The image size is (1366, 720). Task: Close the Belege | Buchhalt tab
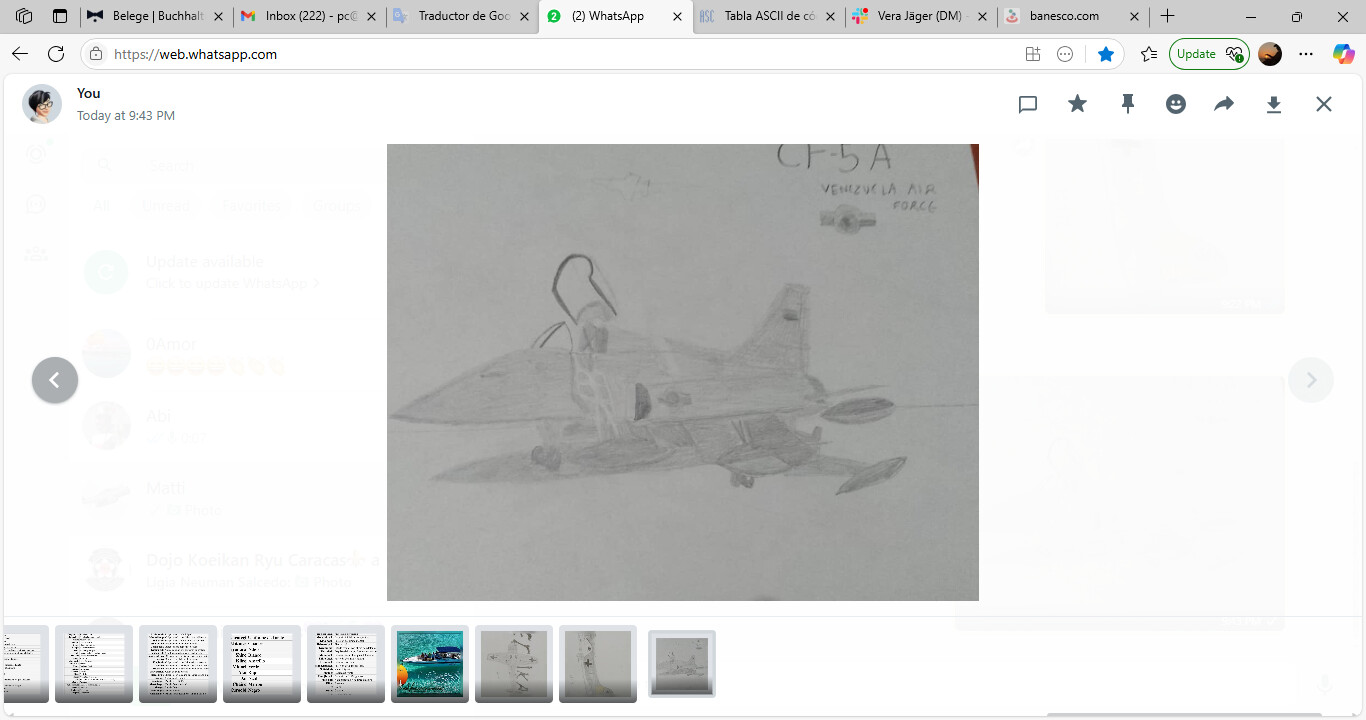(x=219, y=16)
